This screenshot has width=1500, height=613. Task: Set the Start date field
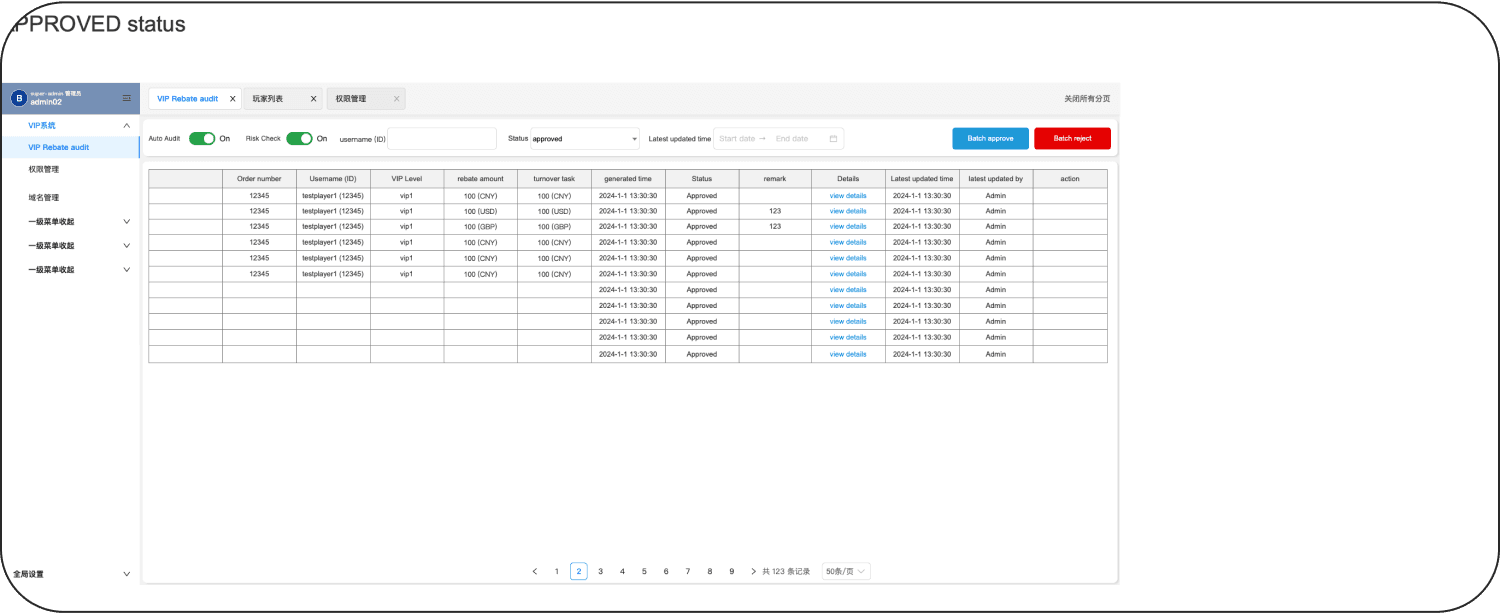(737, 139)
